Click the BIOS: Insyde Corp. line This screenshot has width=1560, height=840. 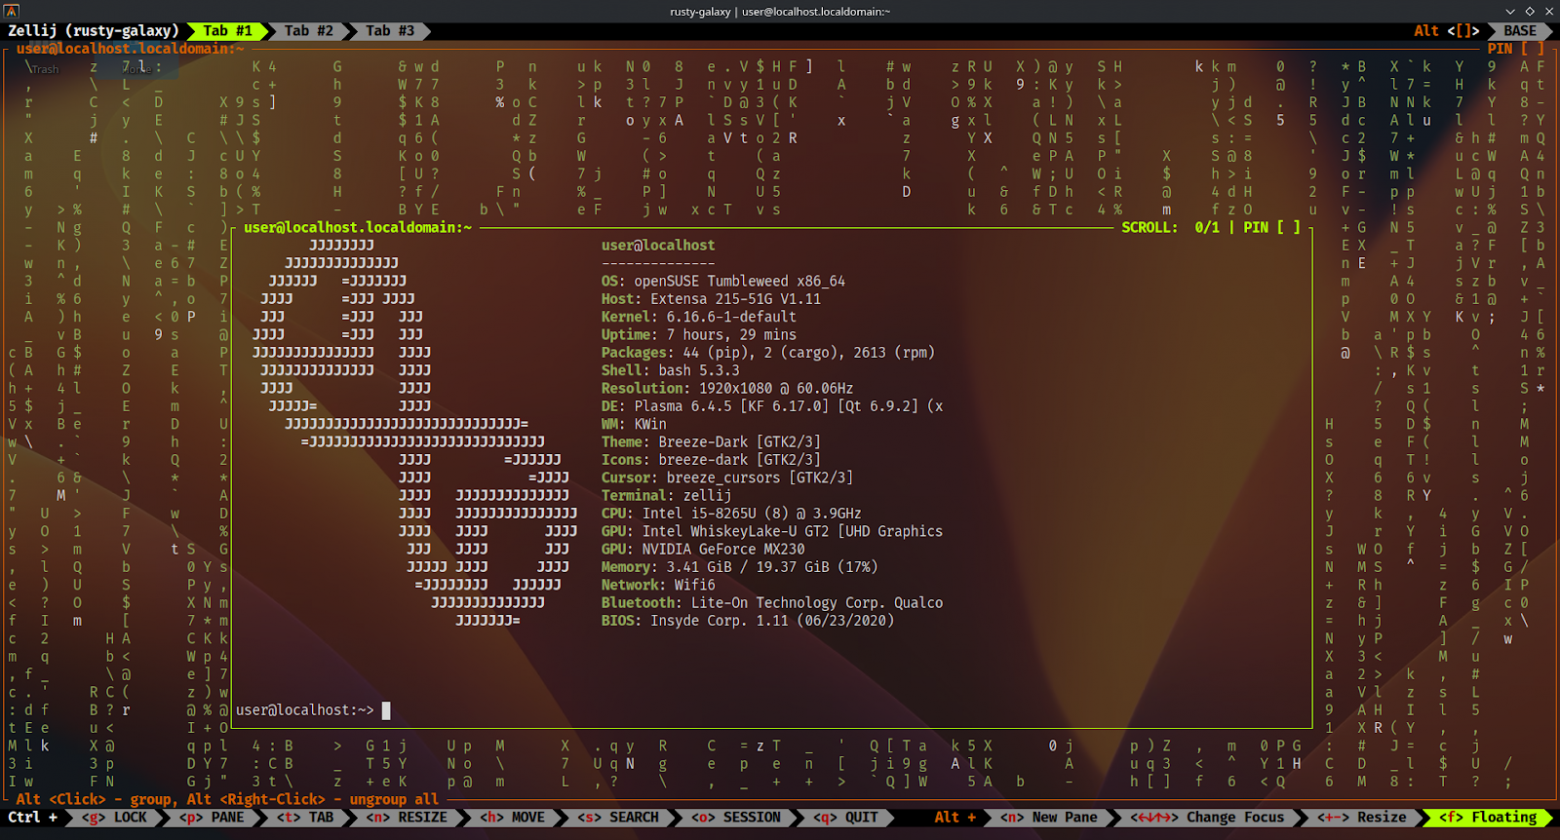point(748,623)
